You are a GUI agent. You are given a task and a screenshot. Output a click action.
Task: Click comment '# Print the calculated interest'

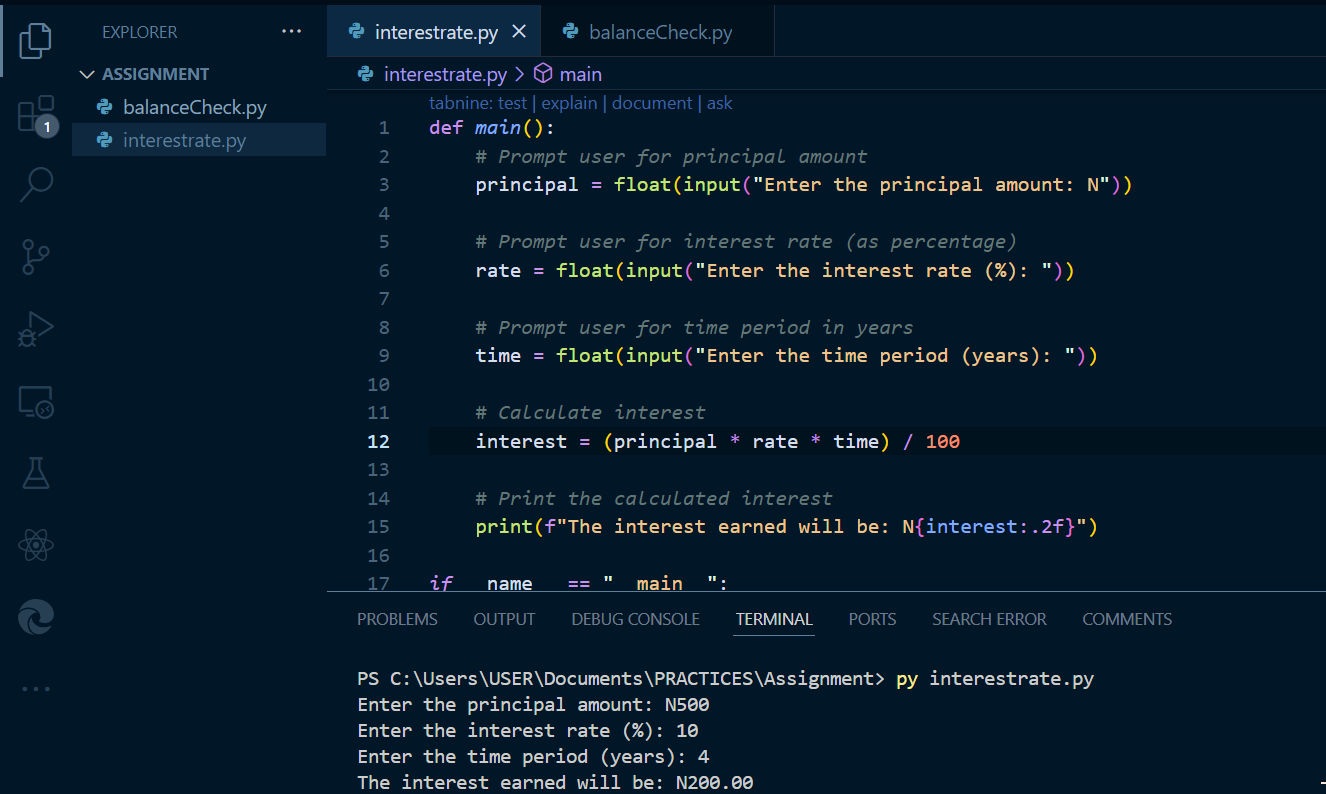click(x=654, y=498)
